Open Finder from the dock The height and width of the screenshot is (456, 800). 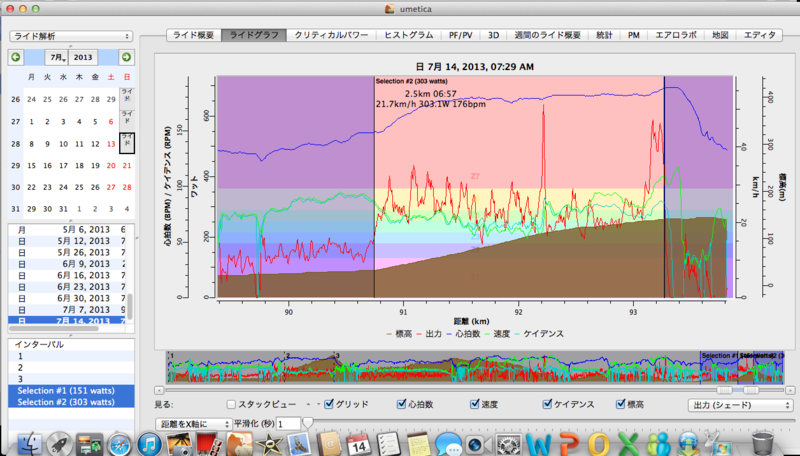(30, 444)
